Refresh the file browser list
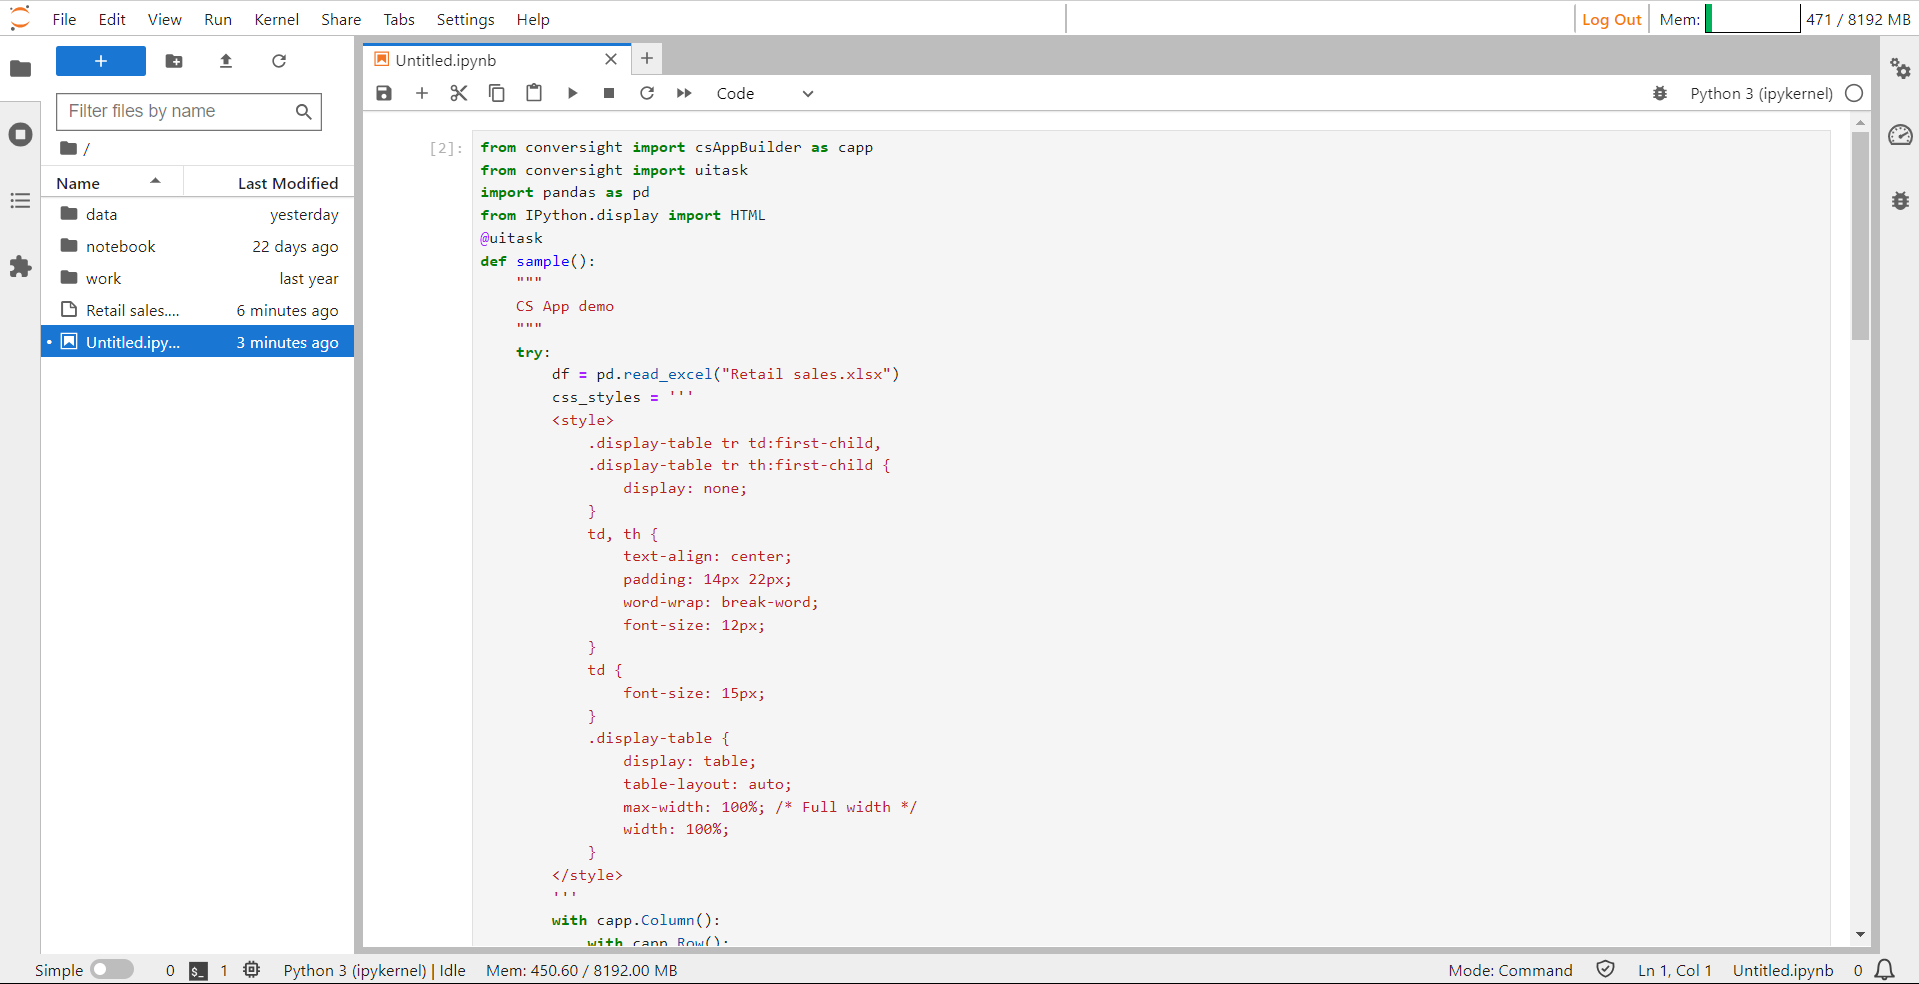 point(279,61)
